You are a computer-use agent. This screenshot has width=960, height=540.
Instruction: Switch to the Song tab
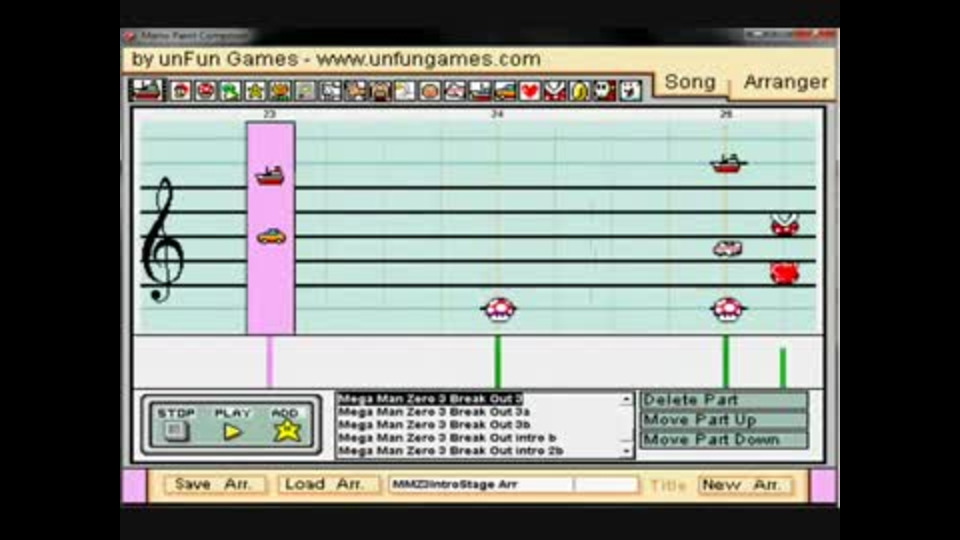coord(690,82)
